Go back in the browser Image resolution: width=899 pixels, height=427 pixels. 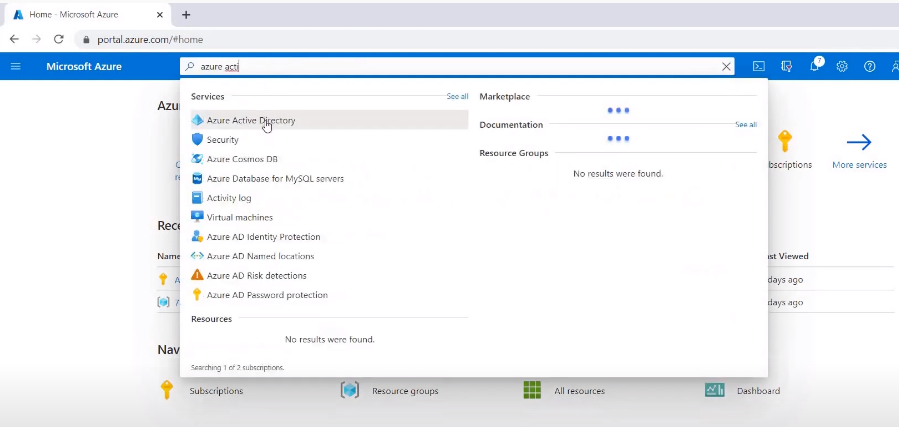[x=14, y=39]
